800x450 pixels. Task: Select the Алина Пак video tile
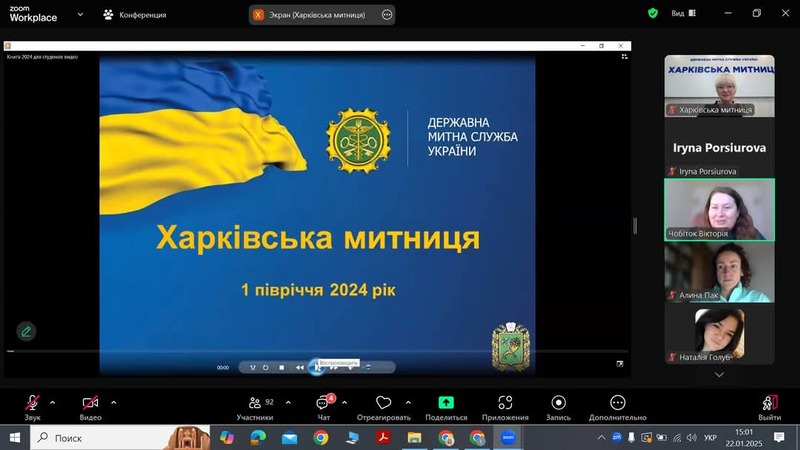719,272
